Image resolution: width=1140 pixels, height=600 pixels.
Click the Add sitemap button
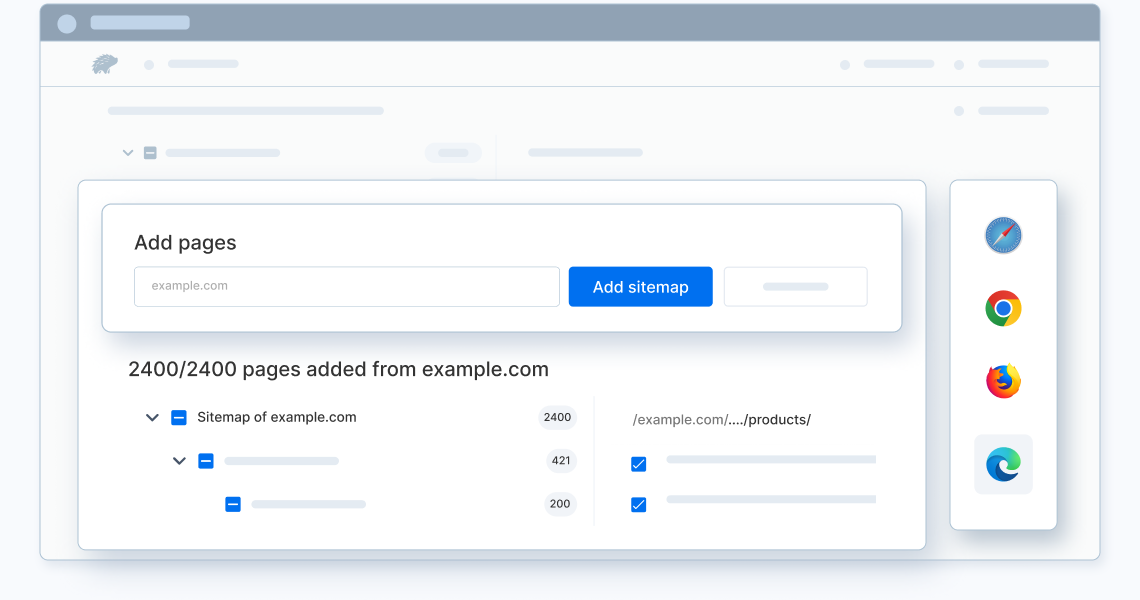pos(640,287)
